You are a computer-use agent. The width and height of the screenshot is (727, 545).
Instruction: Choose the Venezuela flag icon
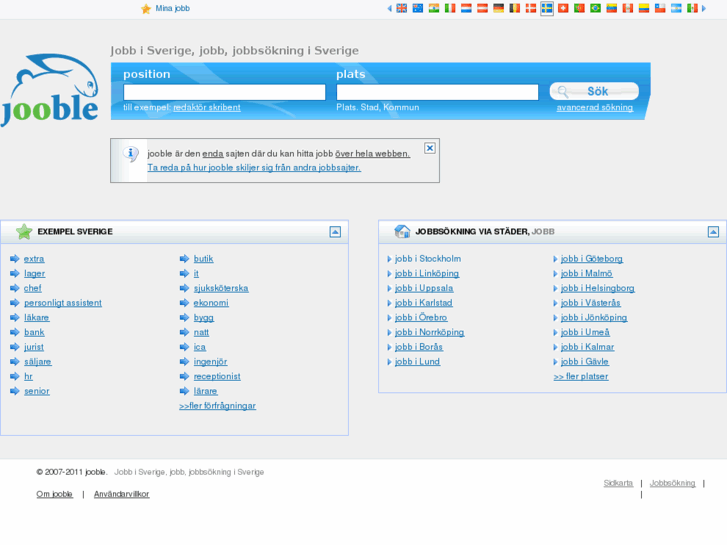click(x=612, y=8)
